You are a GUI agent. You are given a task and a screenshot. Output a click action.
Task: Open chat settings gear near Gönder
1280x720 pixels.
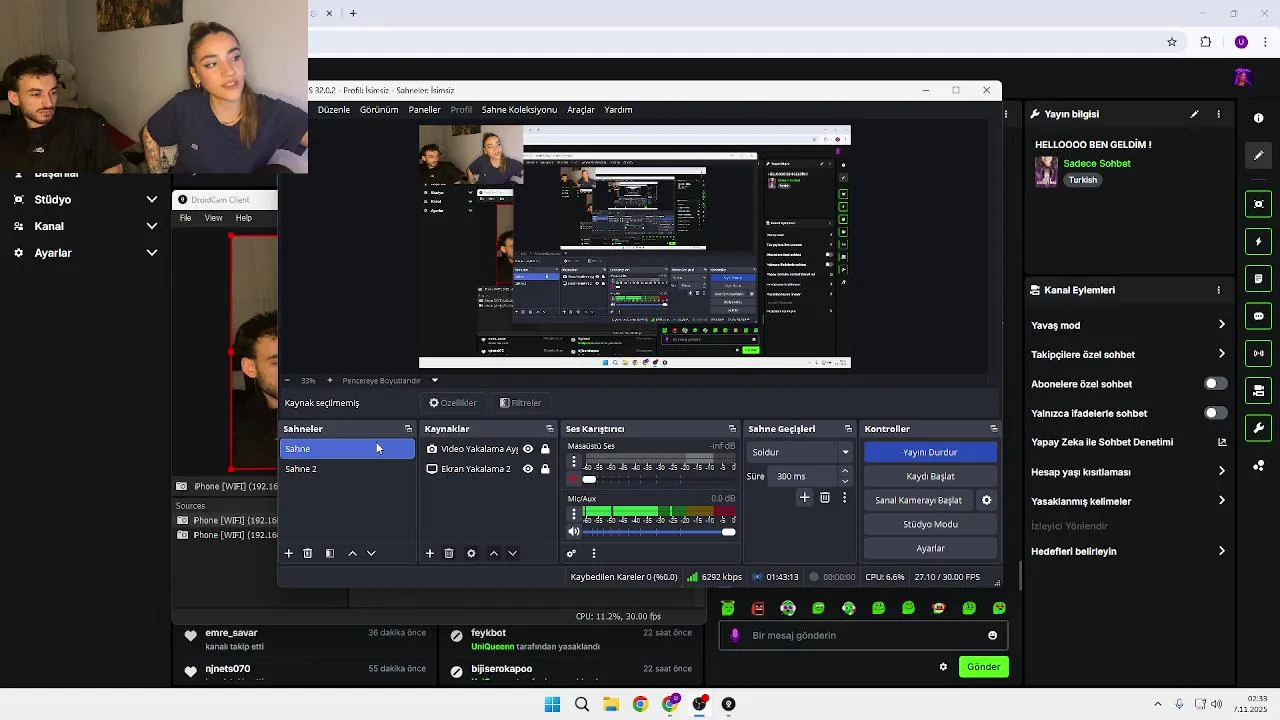click(x=943, y=667)
